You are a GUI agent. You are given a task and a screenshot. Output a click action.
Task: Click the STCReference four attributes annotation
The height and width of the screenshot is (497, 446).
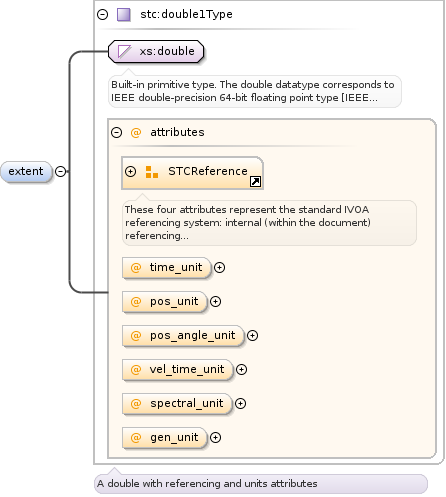tap(269, 223)
